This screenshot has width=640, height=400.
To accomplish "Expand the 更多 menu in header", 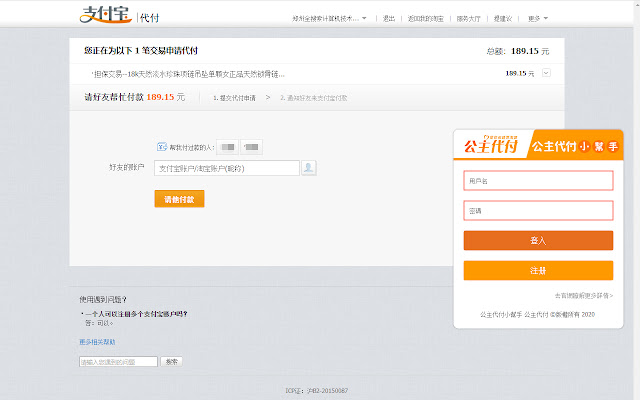I will coord(538,18).
